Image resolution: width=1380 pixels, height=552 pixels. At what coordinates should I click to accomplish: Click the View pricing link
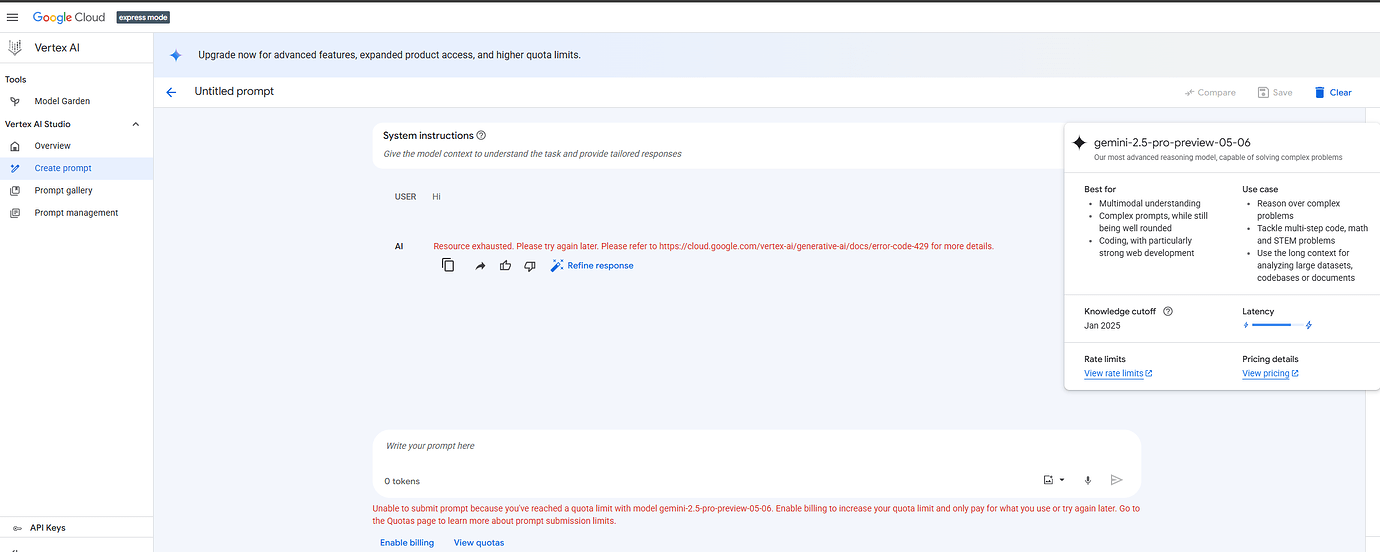1270,373
